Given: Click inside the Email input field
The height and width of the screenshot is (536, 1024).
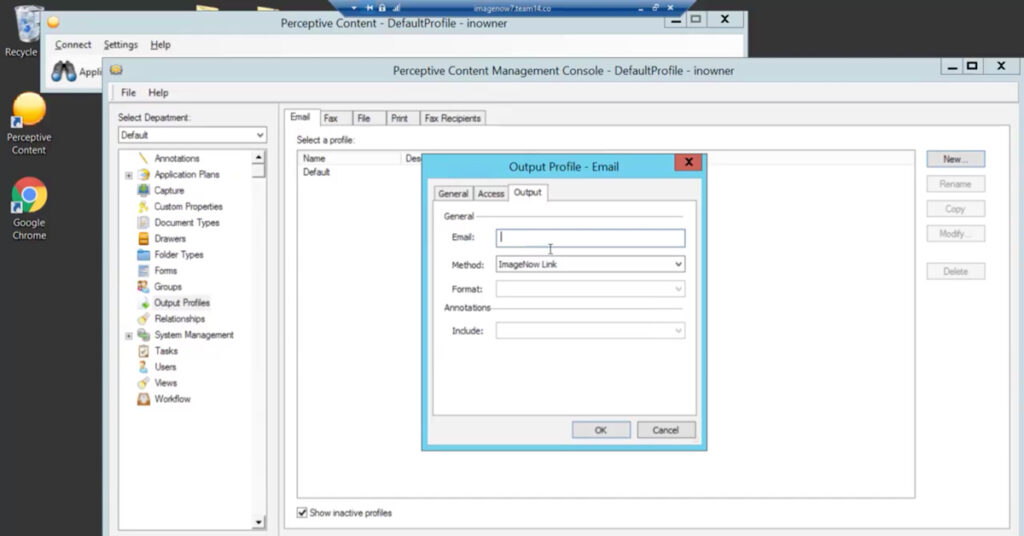Looking at the screenshot, I should click(590, 238).
